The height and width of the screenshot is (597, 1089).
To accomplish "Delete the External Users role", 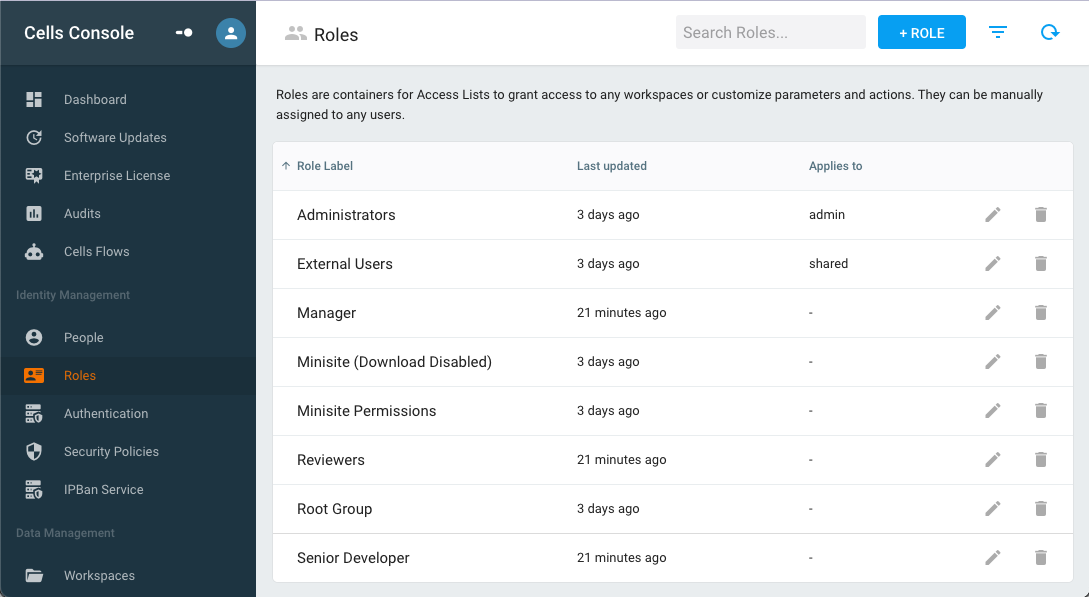I will (1040, 264).
